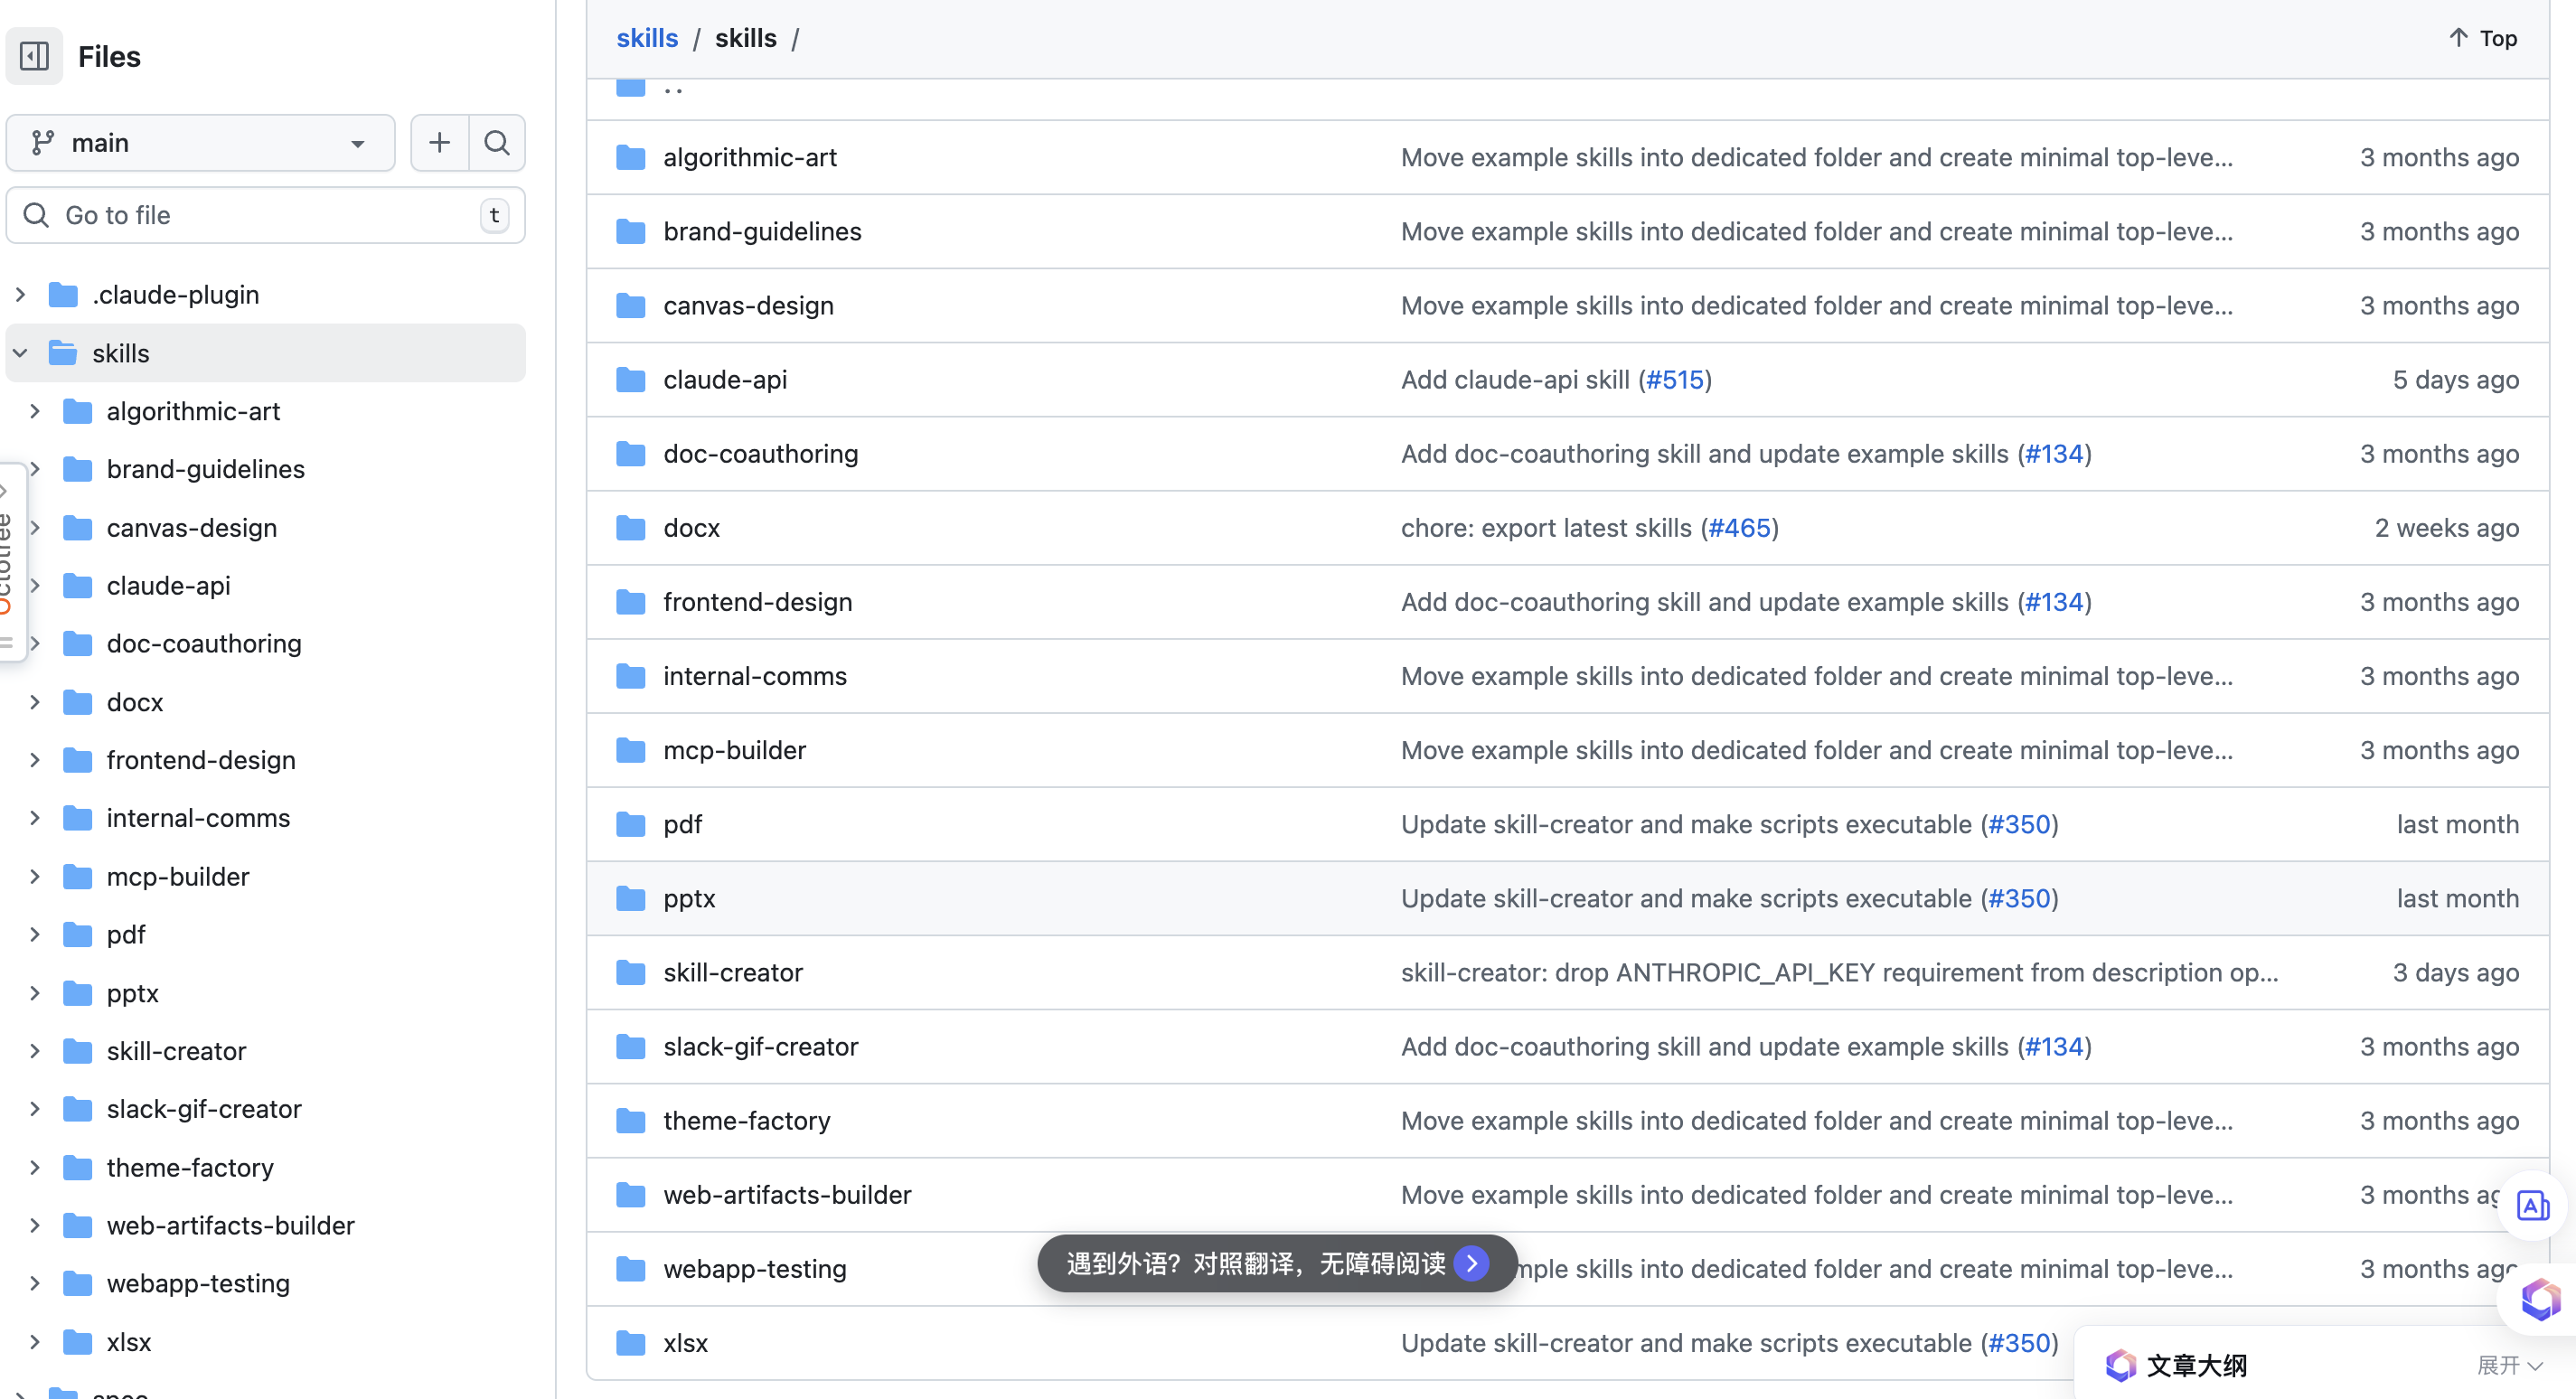The width and height of the screenshot is (2576, 1399).
Task: Open algorithmic-art row commit message
Action: pos(1816,157)
